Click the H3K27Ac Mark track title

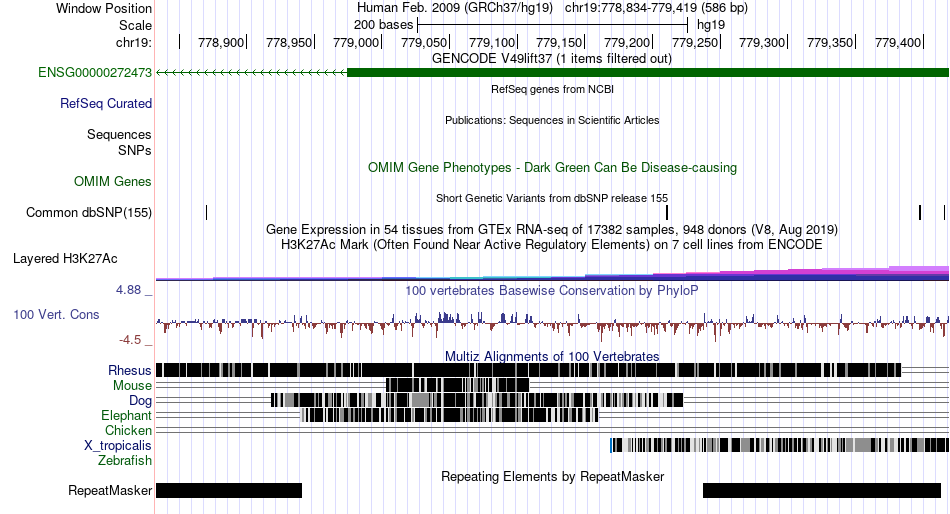(552, 245)
